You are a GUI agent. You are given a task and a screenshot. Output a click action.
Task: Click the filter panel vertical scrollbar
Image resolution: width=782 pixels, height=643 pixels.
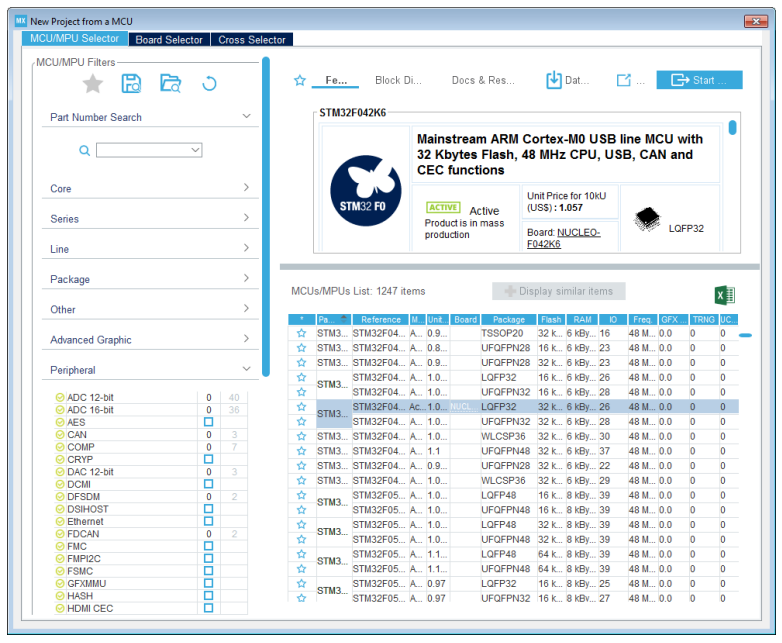(266, 217)
